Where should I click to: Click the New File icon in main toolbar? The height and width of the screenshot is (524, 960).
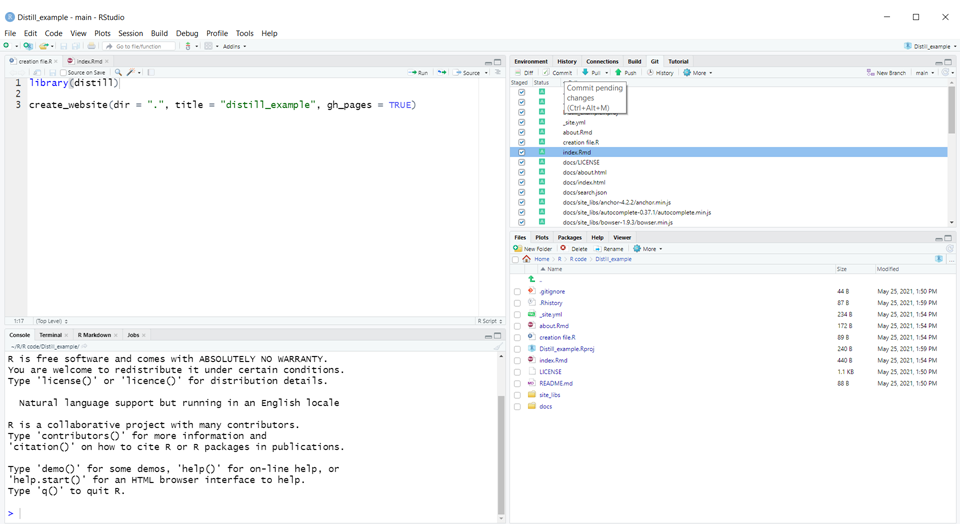pyautogui.click(x=7, y=46)
